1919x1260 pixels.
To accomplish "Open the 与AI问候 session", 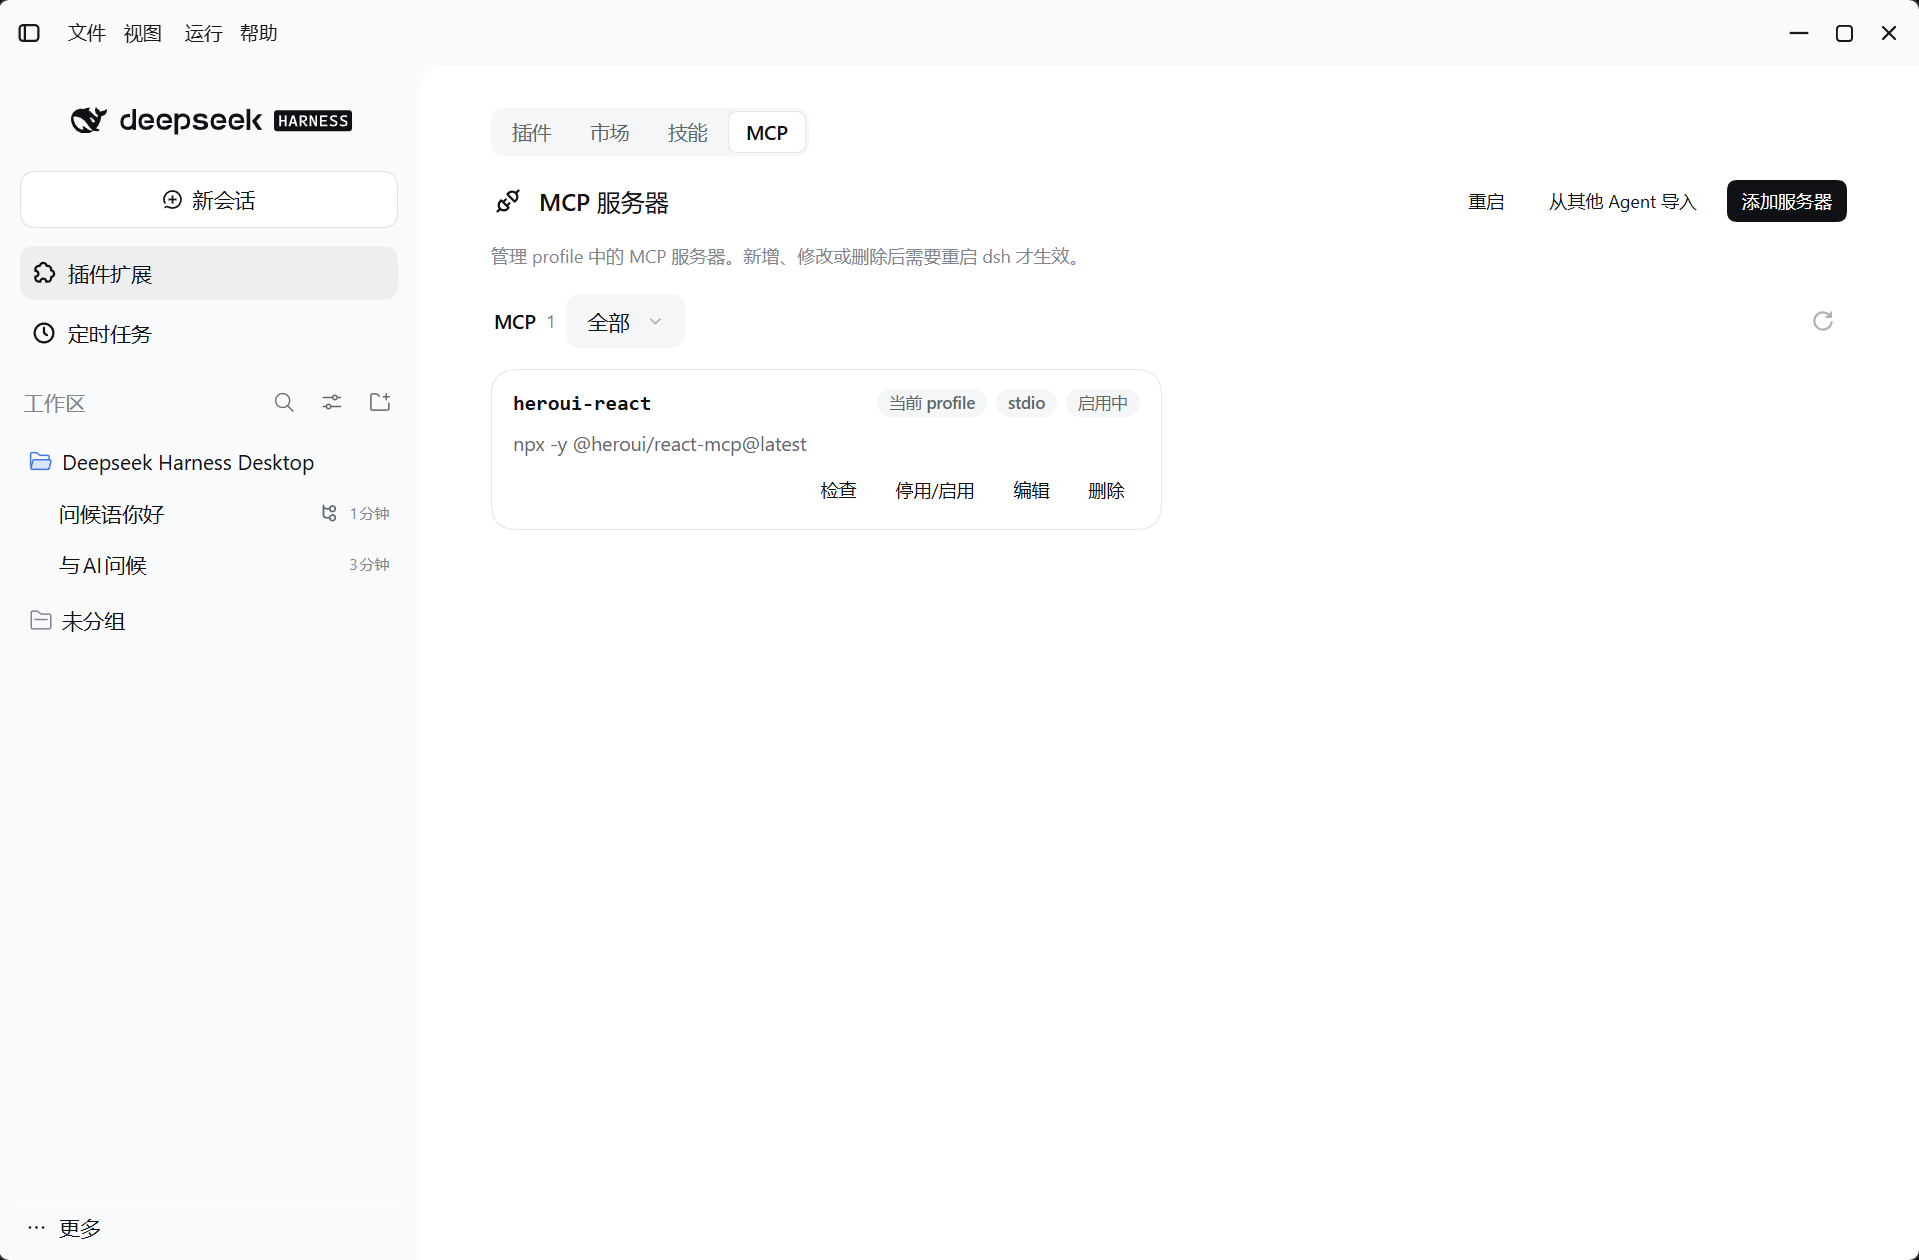I will coord(103,565).
